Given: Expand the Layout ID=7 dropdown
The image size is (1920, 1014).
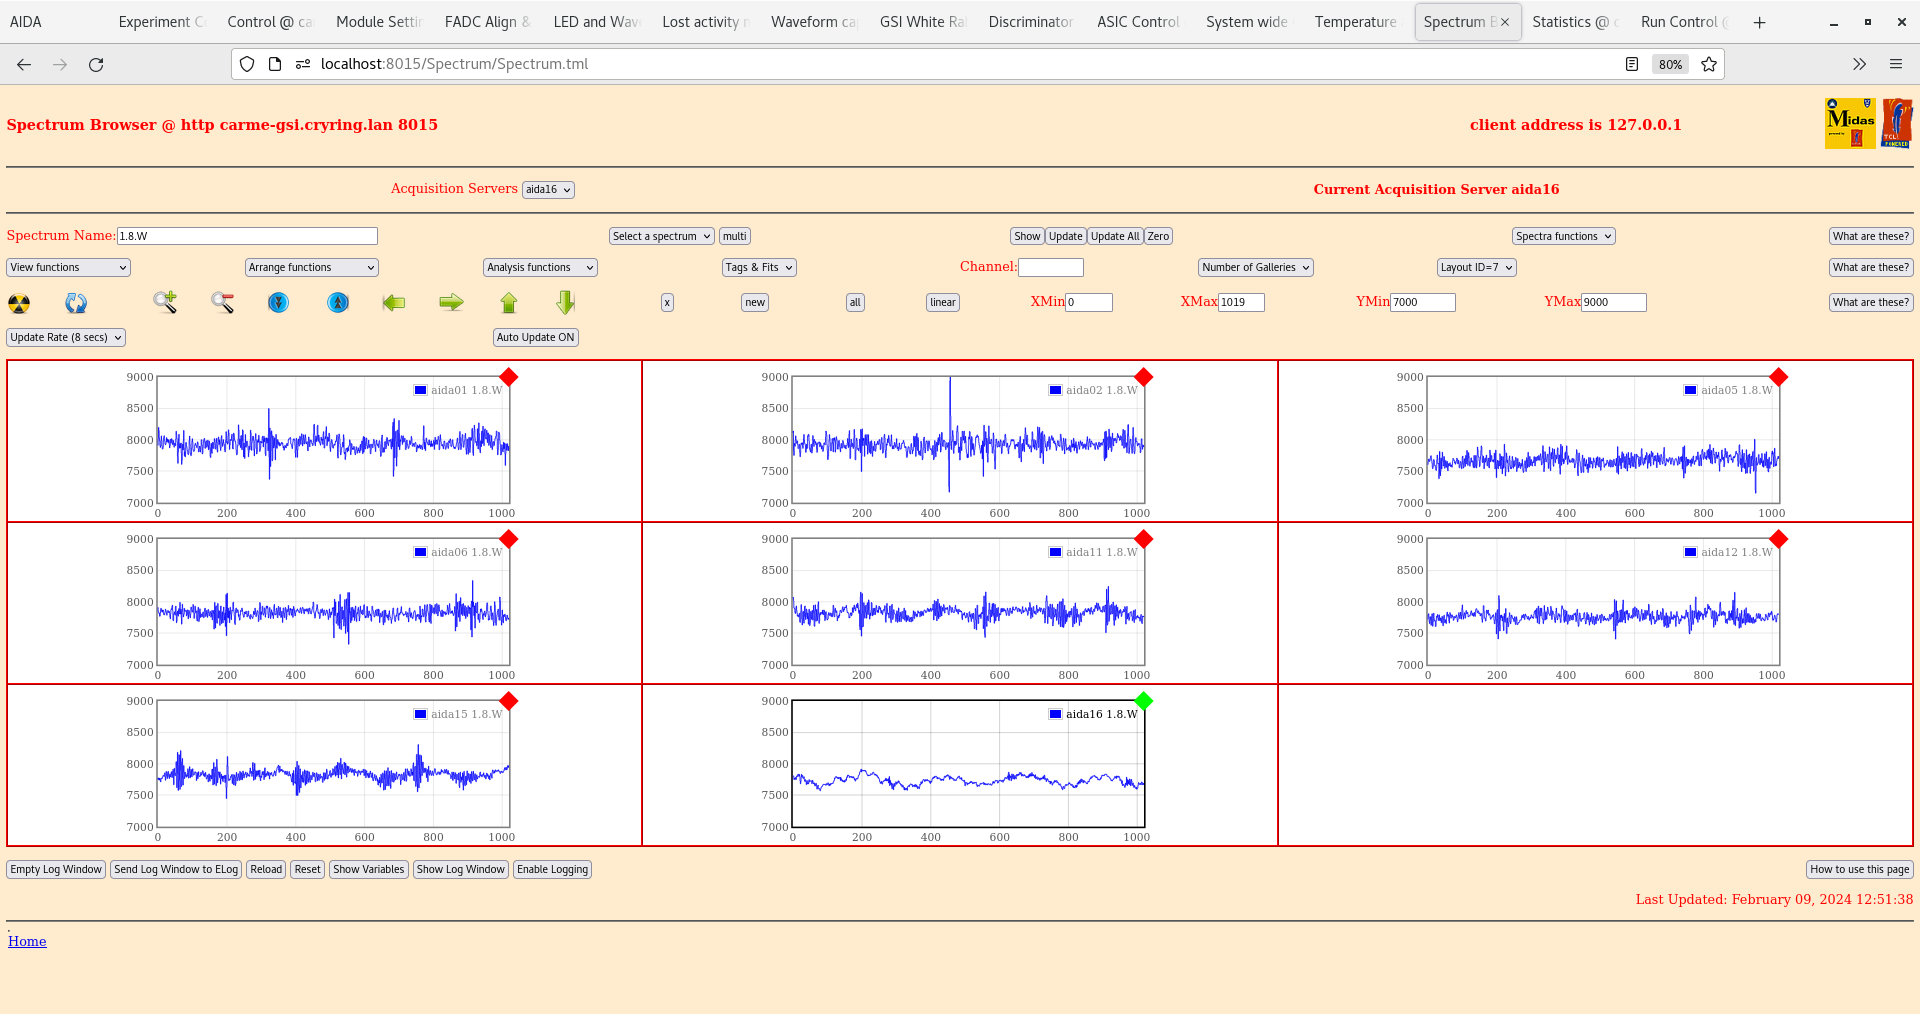Looking at the screenshot, I should point(1476,267).
